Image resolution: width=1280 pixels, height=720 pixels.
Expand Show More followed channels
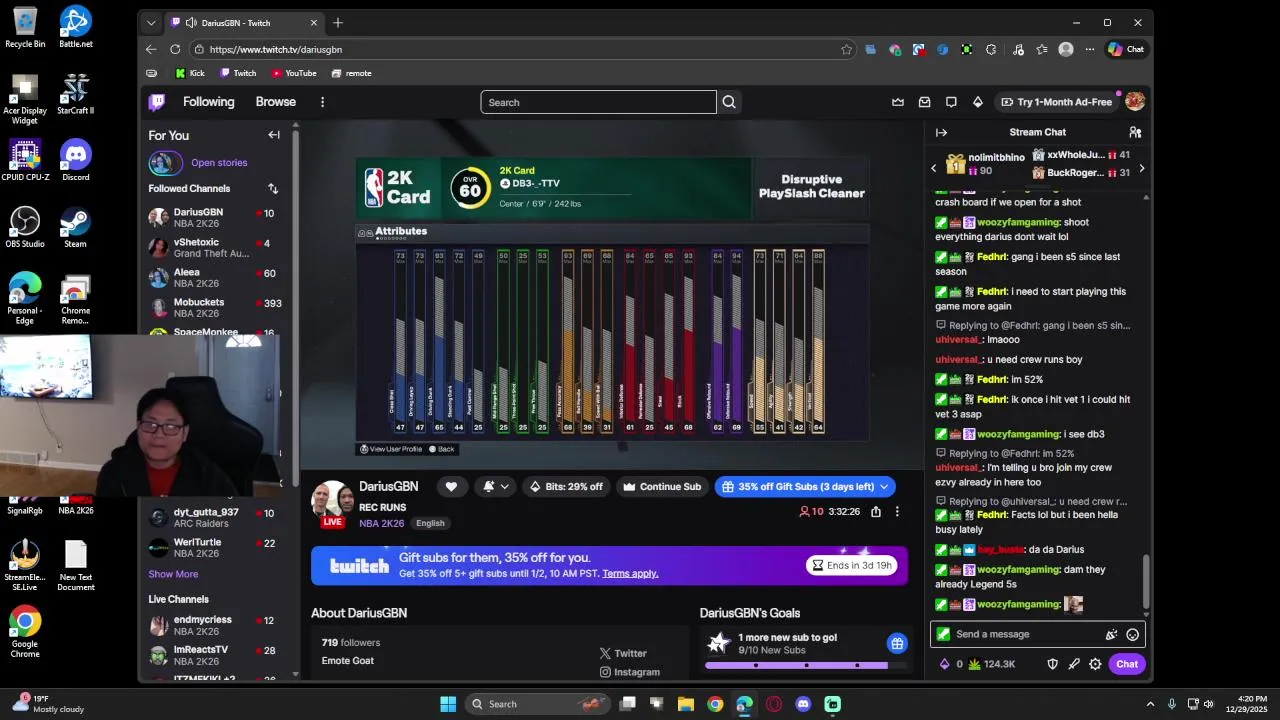173,574
